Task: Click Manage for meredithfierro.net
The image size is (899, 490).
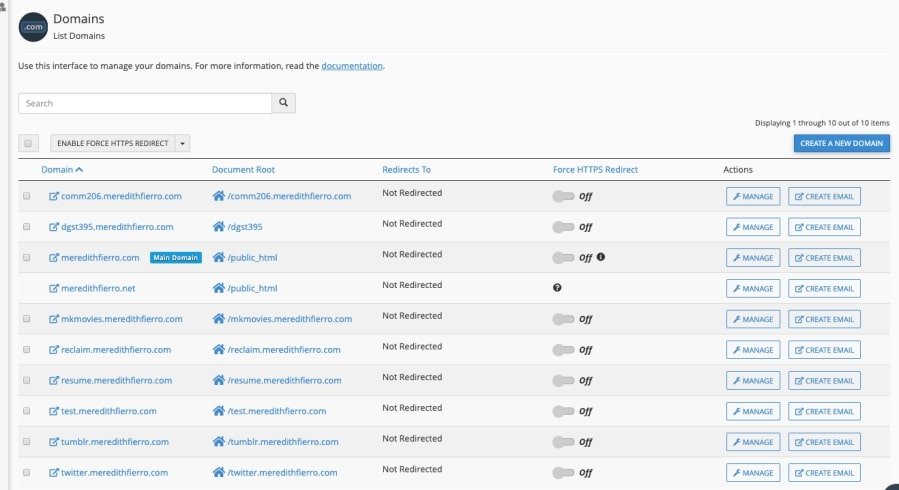Action: (x=753, y=289)
